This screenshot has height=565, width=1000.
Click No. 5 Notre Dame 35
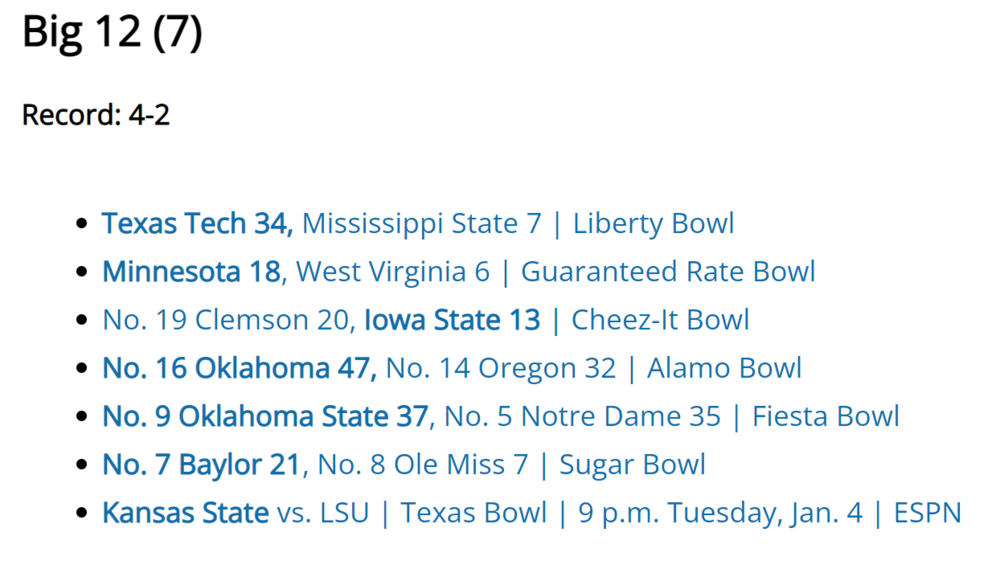tap(582, 416)
